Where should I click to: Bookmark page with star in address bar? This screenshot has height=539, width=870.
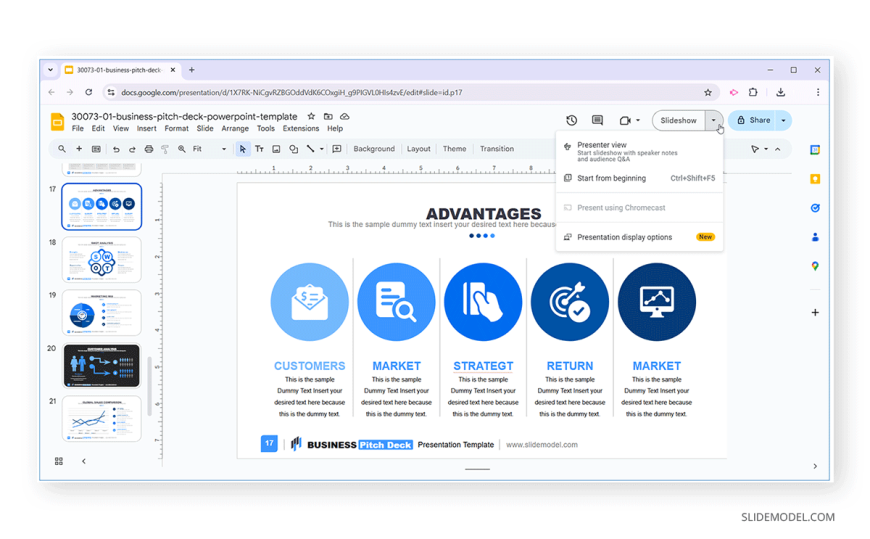click(x=708, y=93)
